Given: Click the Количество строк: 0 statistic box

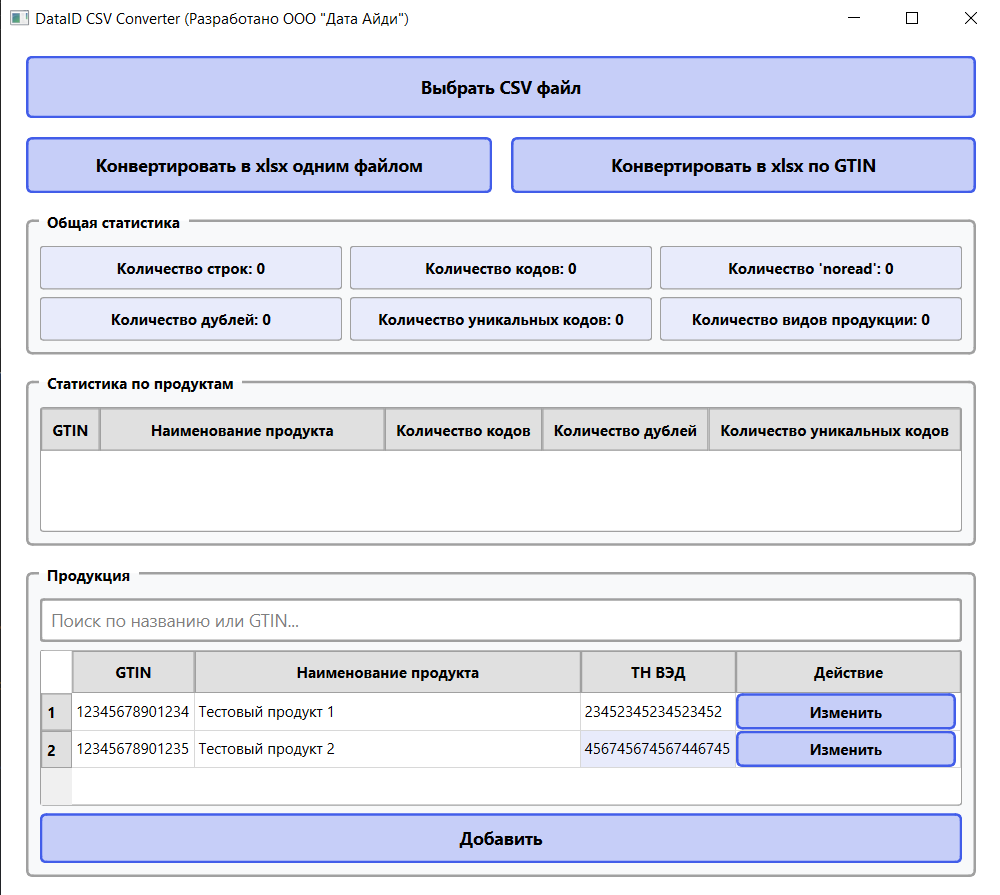Looking at the screenshot, I should (190, 267).
